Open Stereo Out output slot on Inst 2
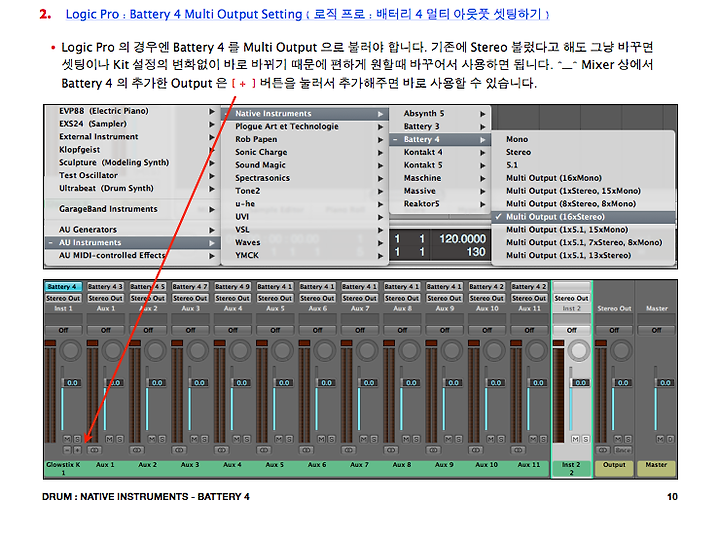 (x=571, y=298)
